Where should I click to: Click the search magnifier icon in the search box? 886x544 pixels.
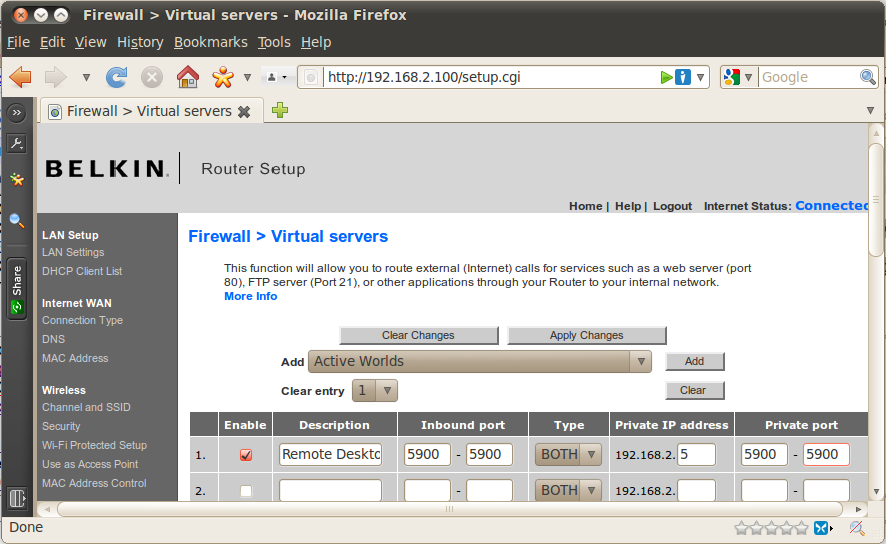867,77
